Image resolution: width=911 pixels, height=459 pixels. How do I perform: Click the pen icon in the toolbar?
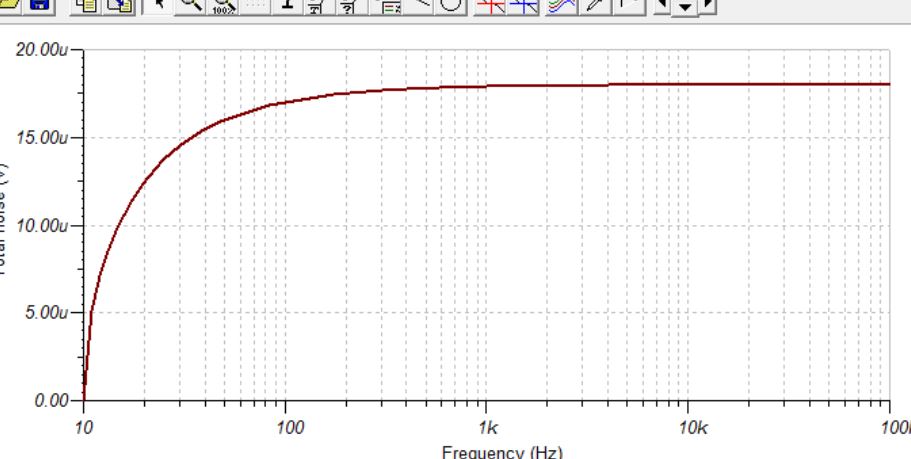594,5
